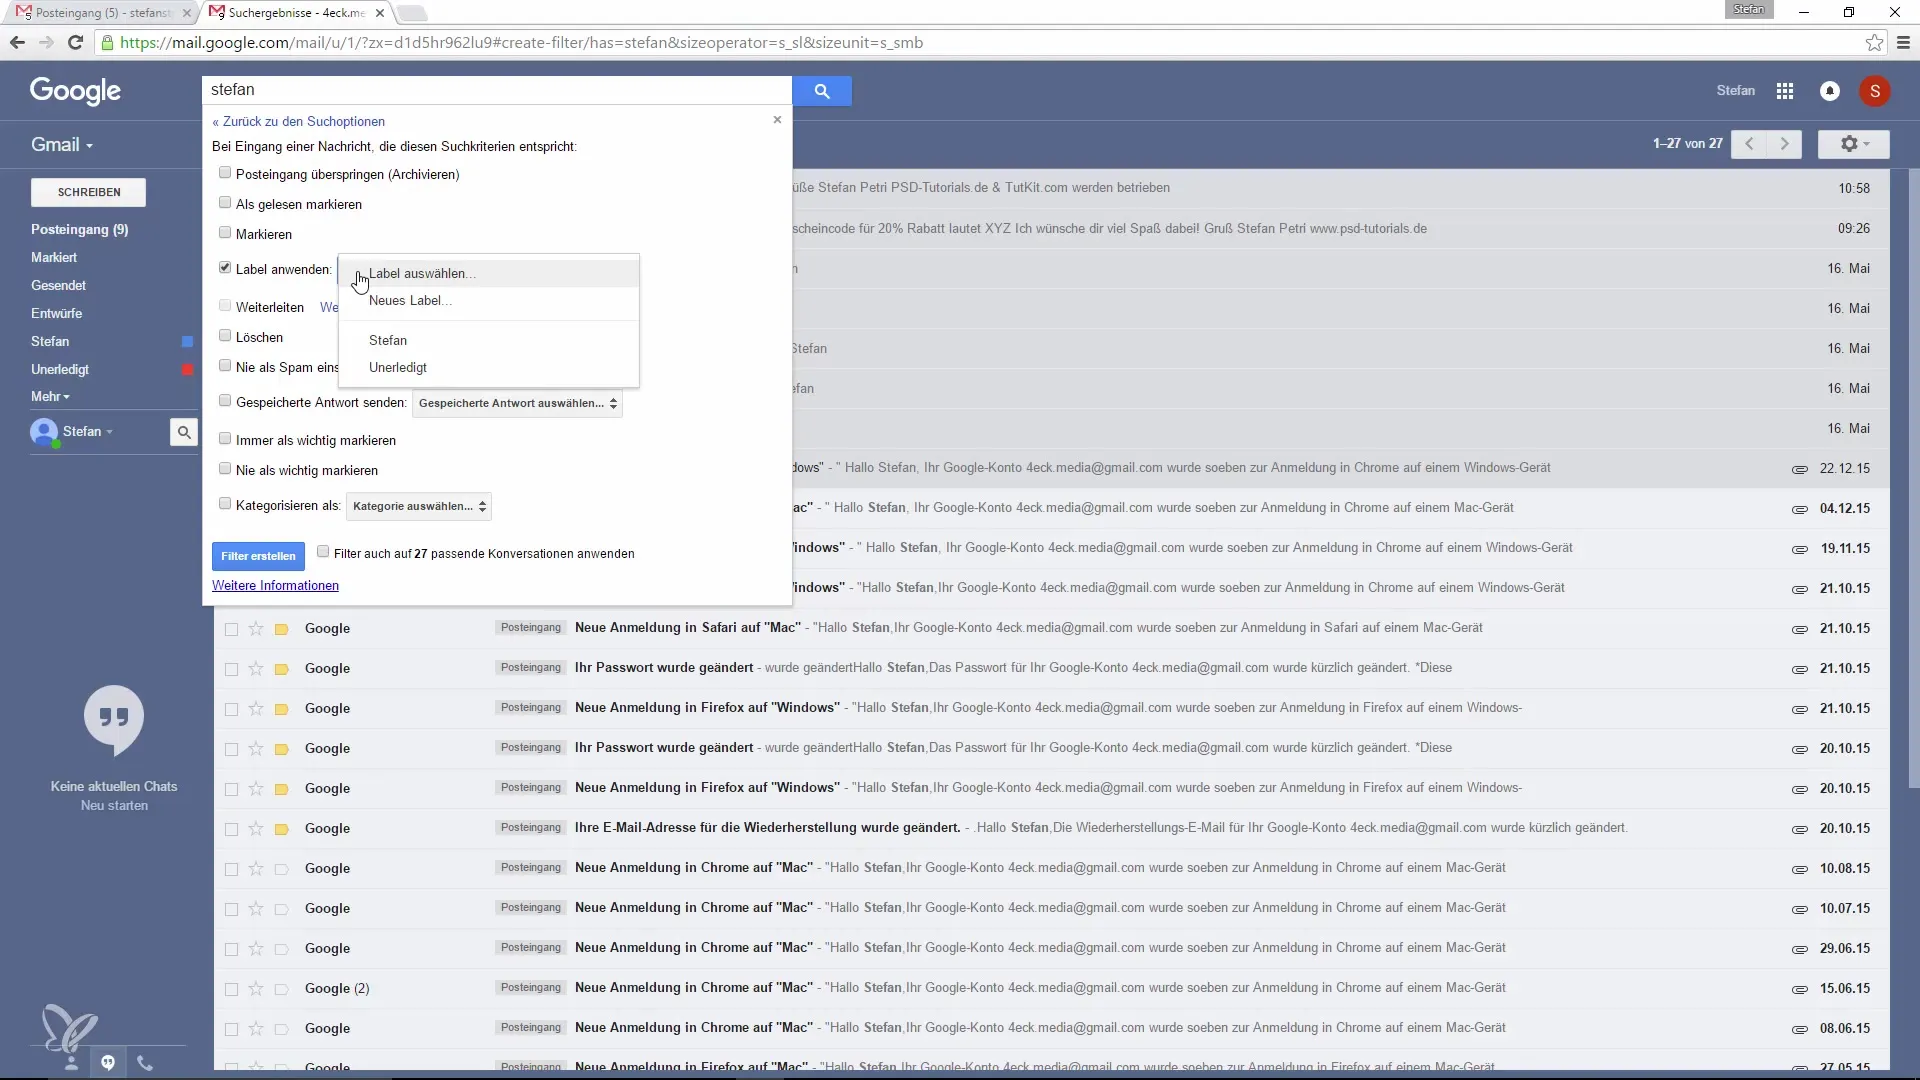
Task: Go to newer messages with left arrow
Action: pyautogui.click(x=1749, y=144)
